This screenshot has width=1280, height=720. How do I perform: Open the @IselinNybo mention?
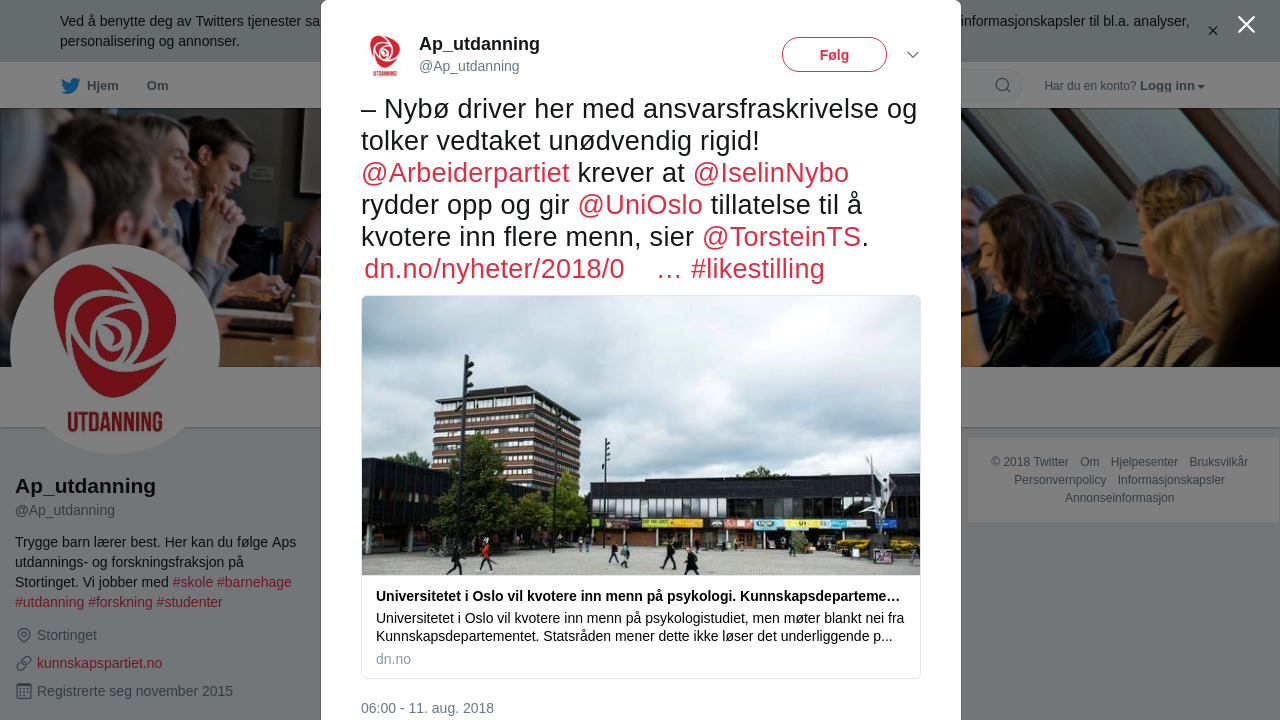[x=771, y=173]
